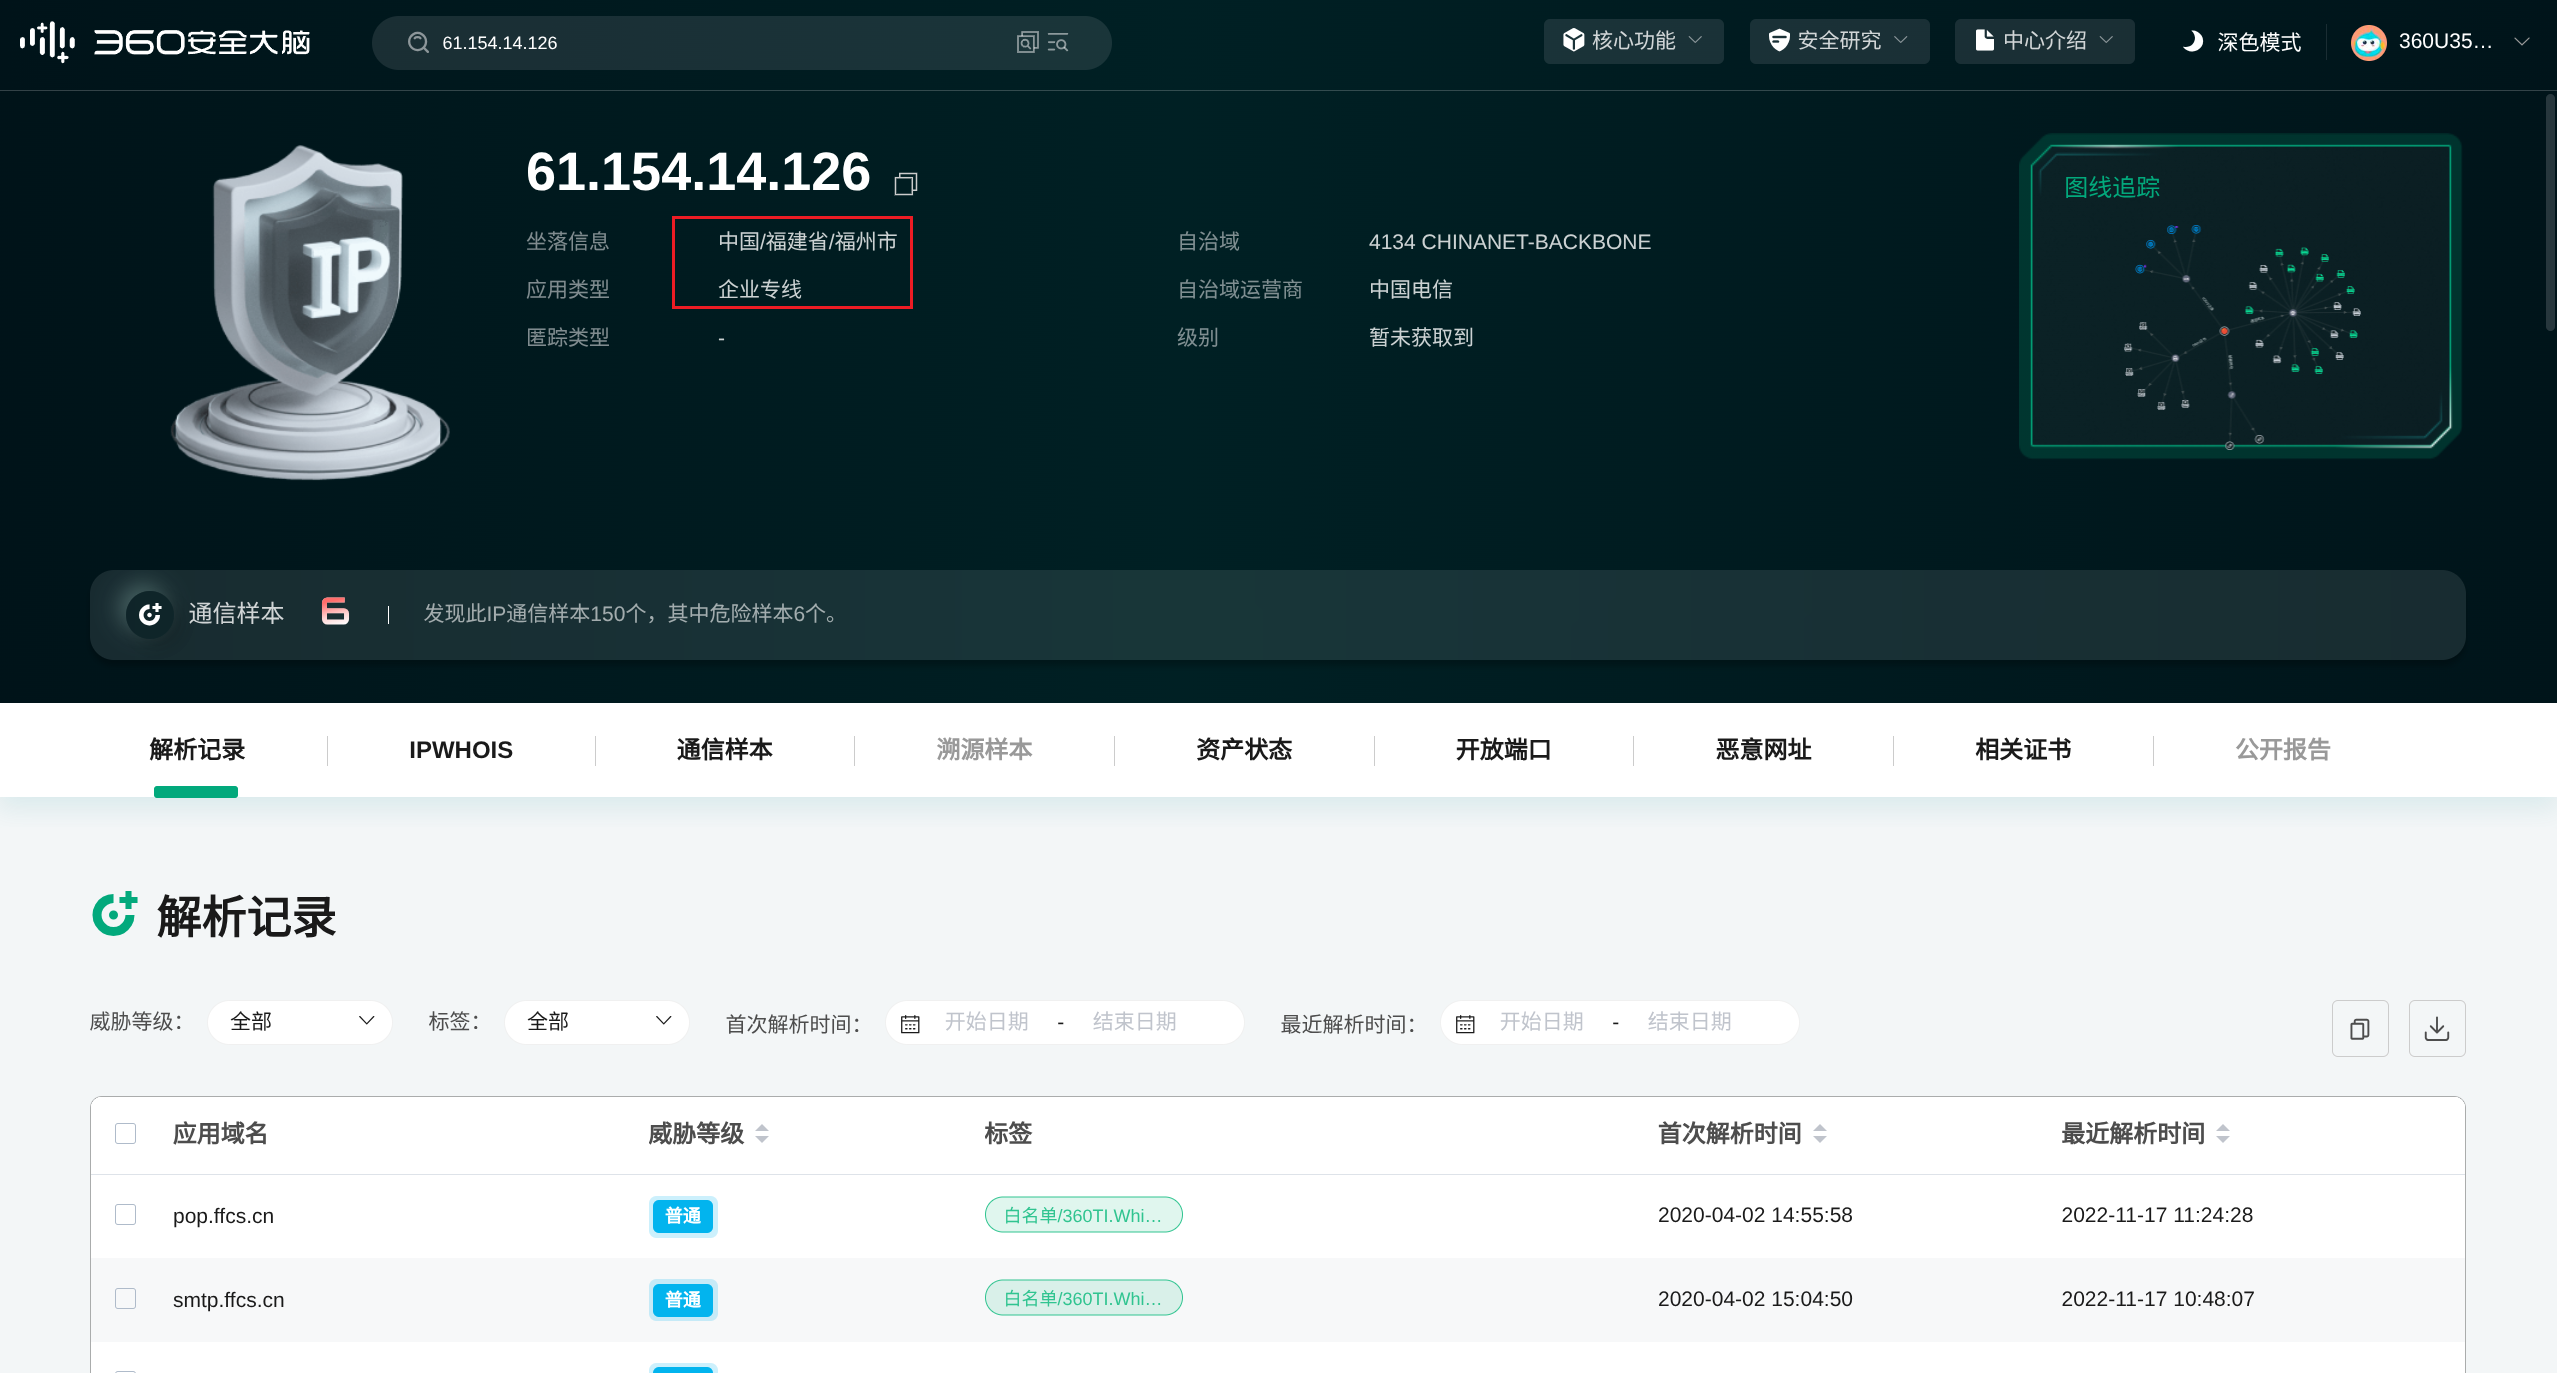Select all rows with header checkbox
Viewport: 2557px width, 1373px height.
pyautogui.click(x=125, y=1133)
